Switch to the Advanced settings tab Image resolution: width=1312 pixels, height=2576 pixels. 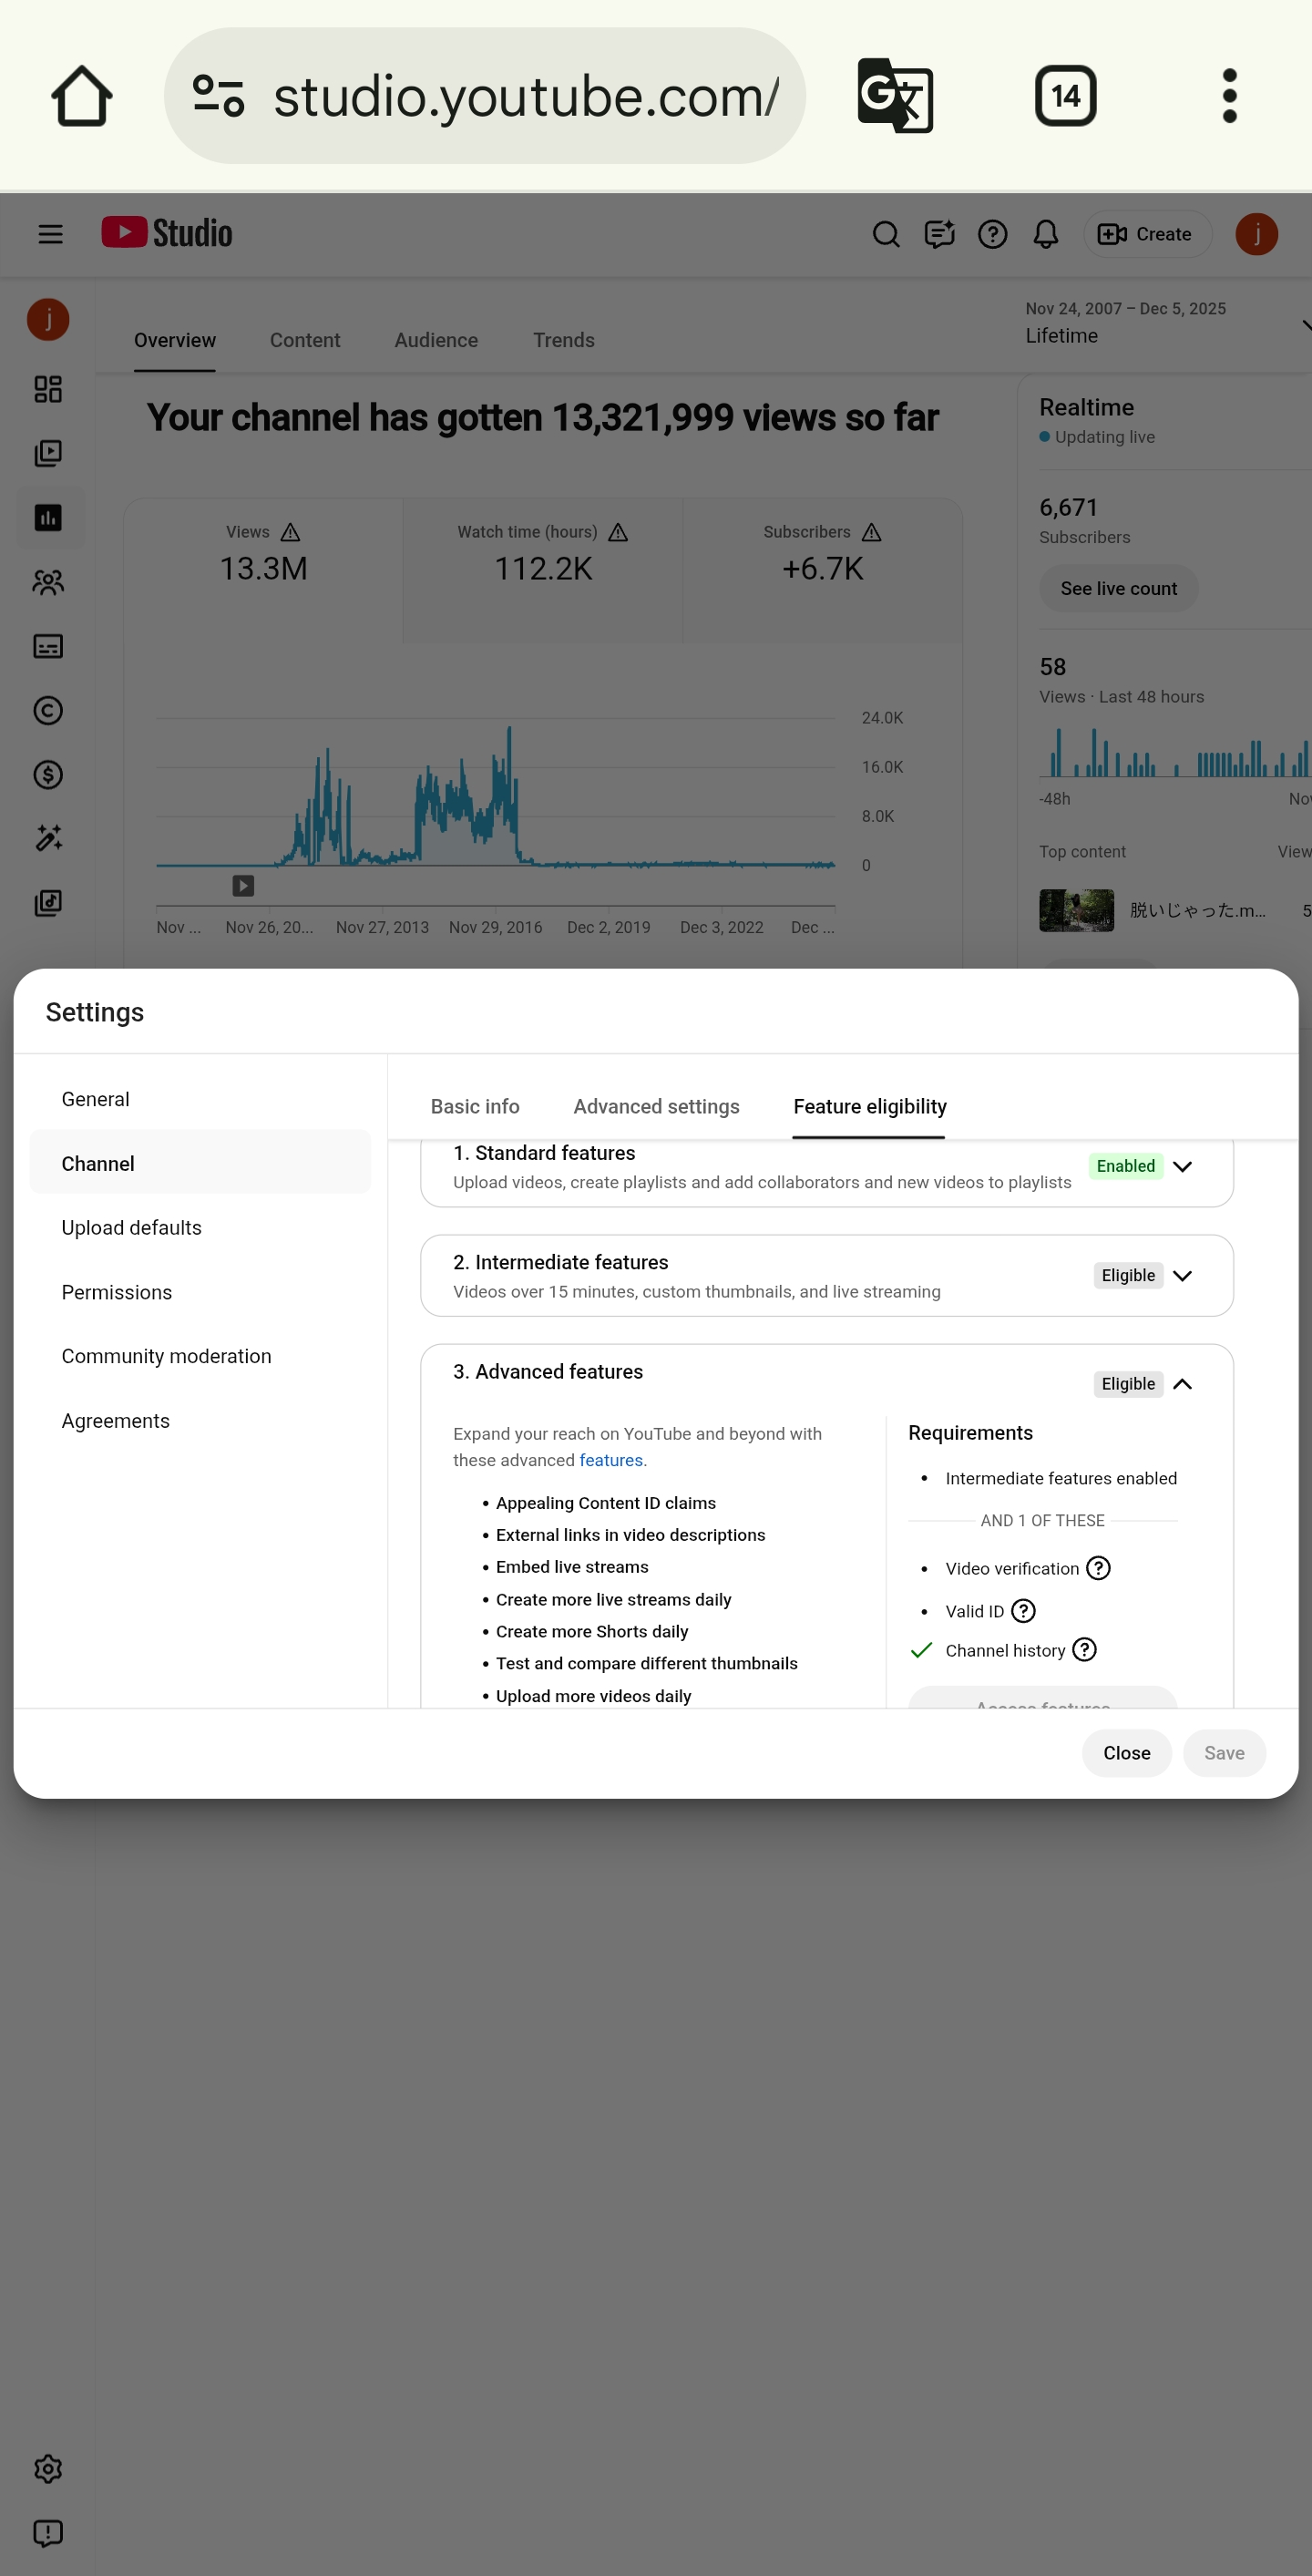tap(656, 1106)
